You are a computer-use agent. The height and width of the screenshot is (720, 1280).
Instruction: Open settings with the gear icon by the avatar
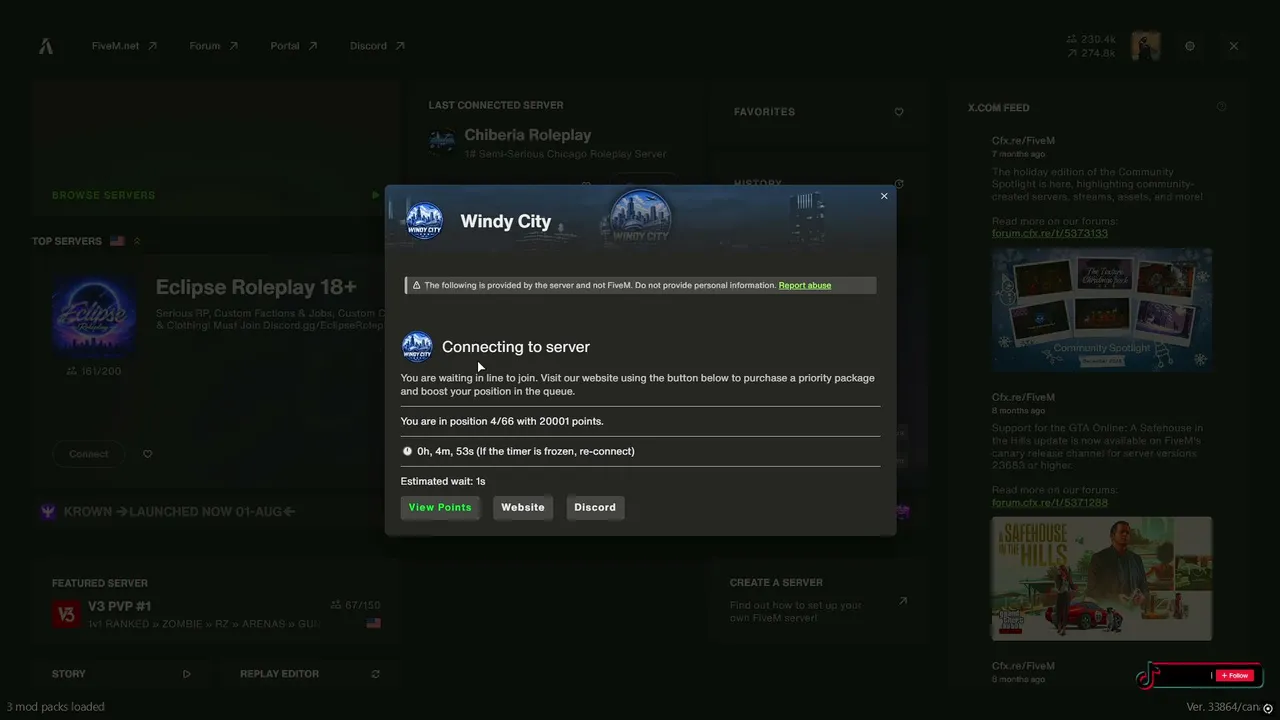pos(1190,46)
